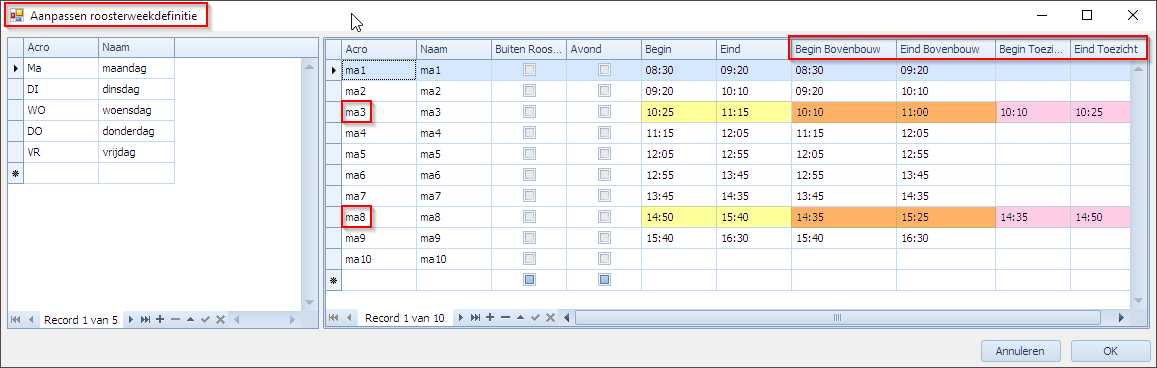Confirm edit with checkmark in days navigator
Image resolution: width=1157 pixels, height=368 pixels.
[x=205, y=319]
